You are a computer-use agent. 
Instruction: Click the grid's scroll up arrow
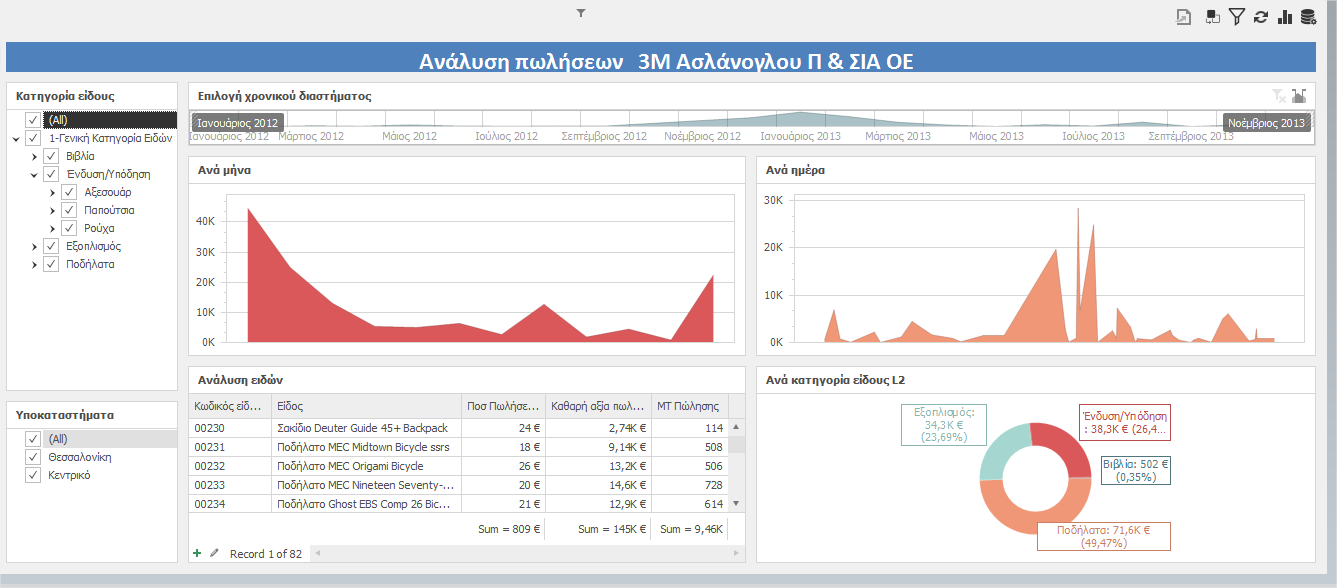pos(737,427)
